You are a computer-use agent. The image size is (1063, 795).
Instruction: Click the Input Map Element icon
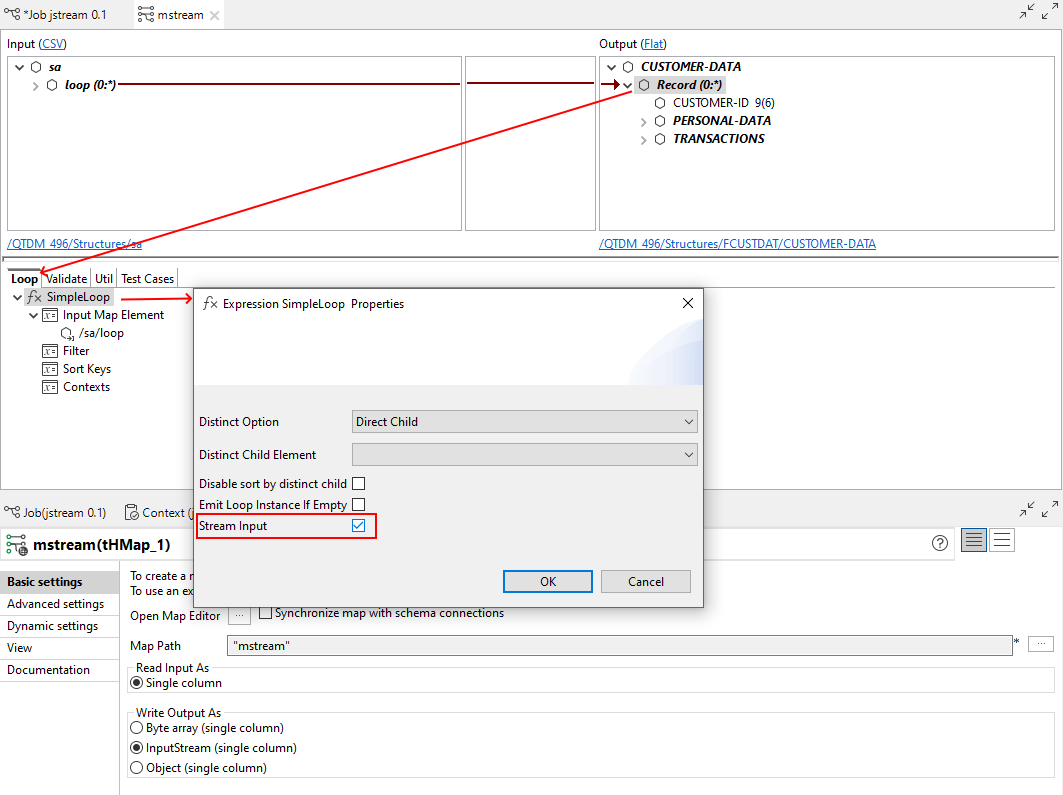point(48,314)
